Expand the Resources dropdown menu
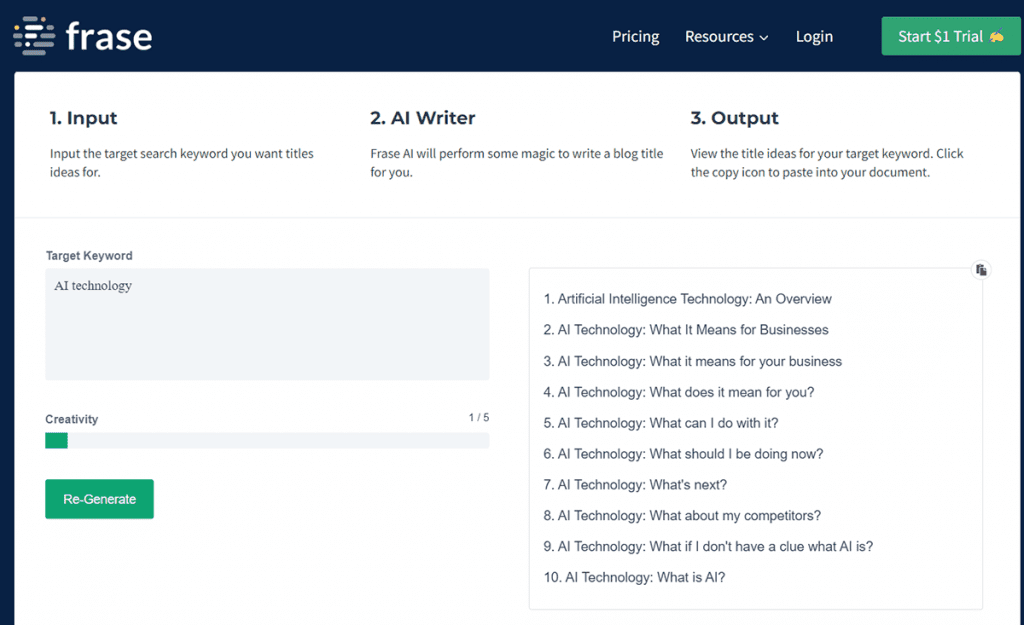The image size is (1024, 625). pos(726,36)
